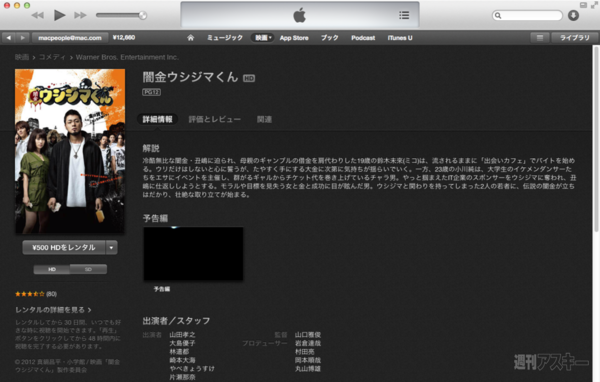
Task: Select the HD quality toggle
Action: (52, 269)
